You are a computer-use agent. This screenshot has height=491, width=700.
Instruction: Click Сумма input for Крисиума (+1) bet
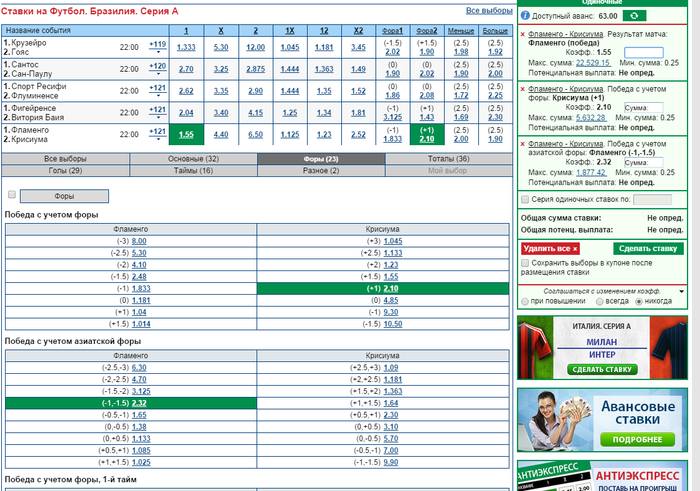643,108
